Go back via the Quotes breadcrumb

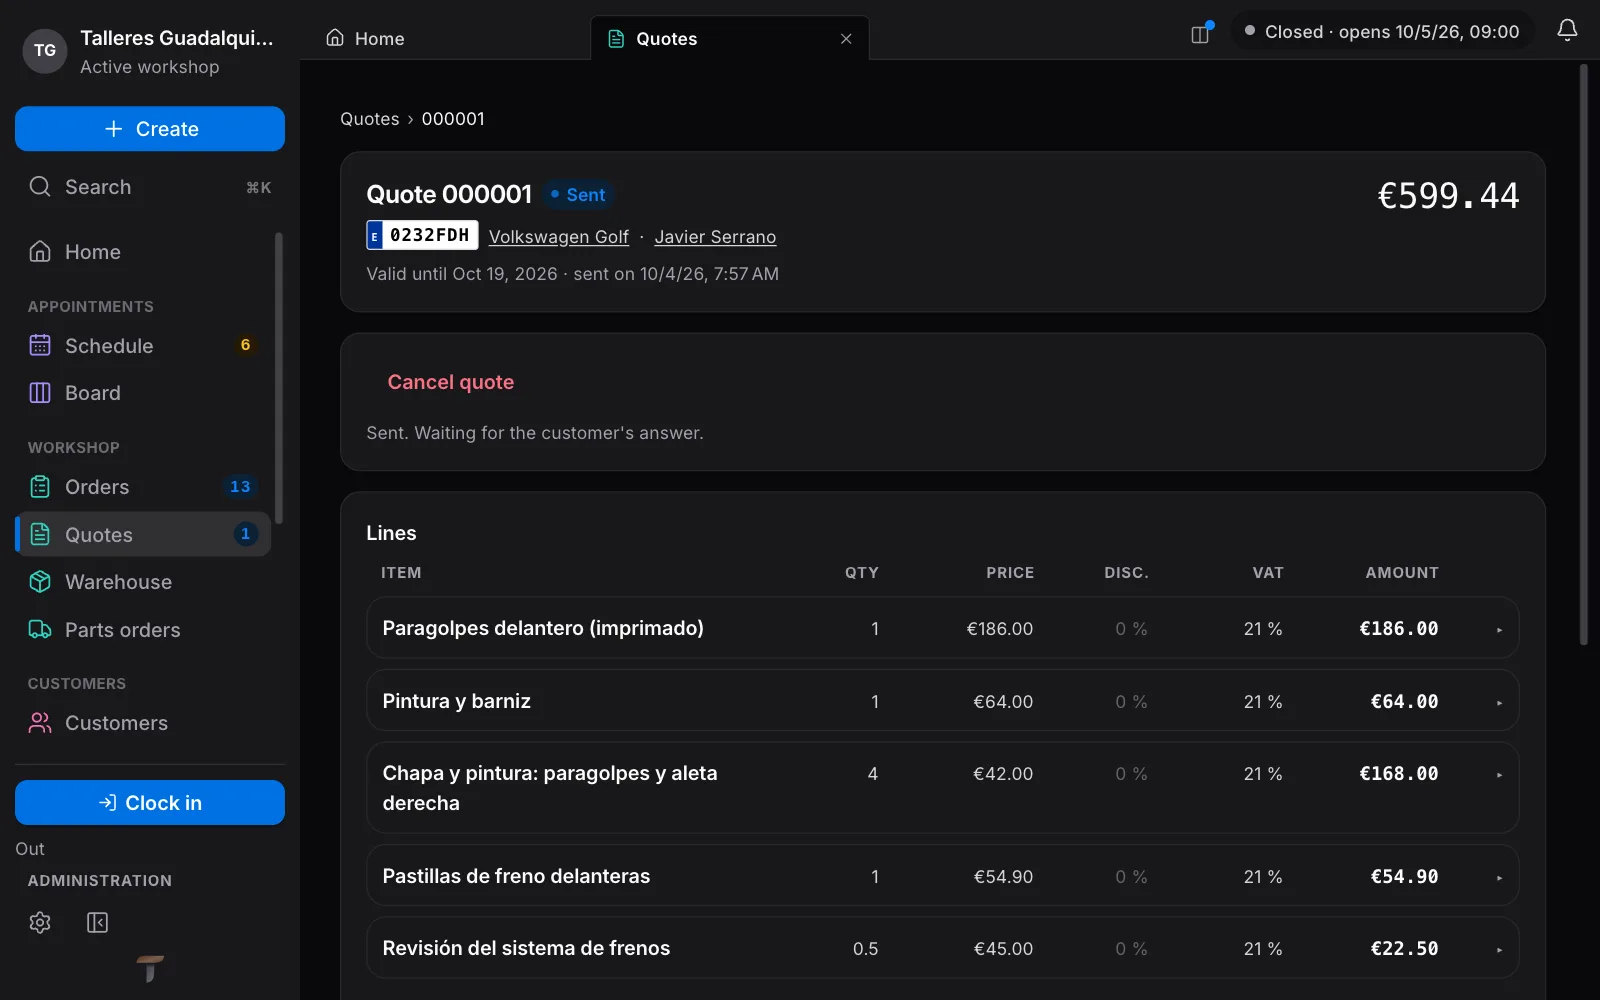pyautogui.click(x=370, y=119)
